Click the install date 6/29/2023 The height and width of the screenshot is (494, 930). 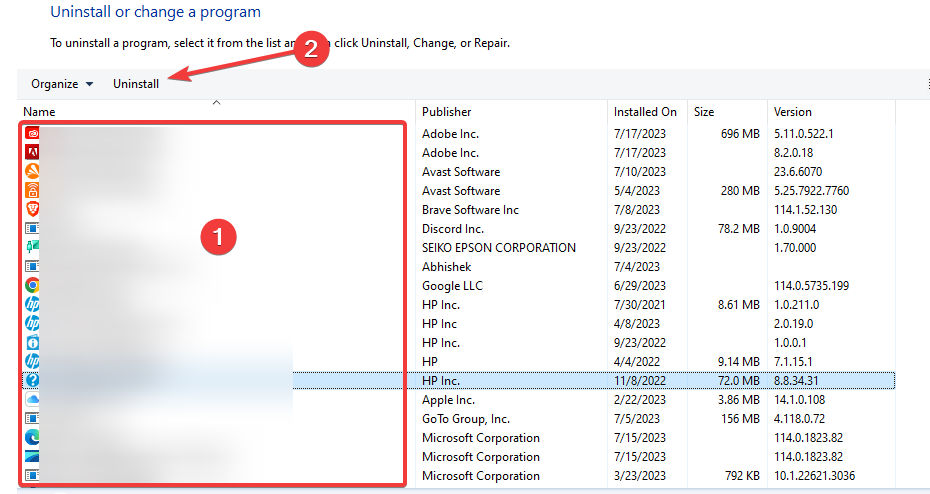pos(639,285)
